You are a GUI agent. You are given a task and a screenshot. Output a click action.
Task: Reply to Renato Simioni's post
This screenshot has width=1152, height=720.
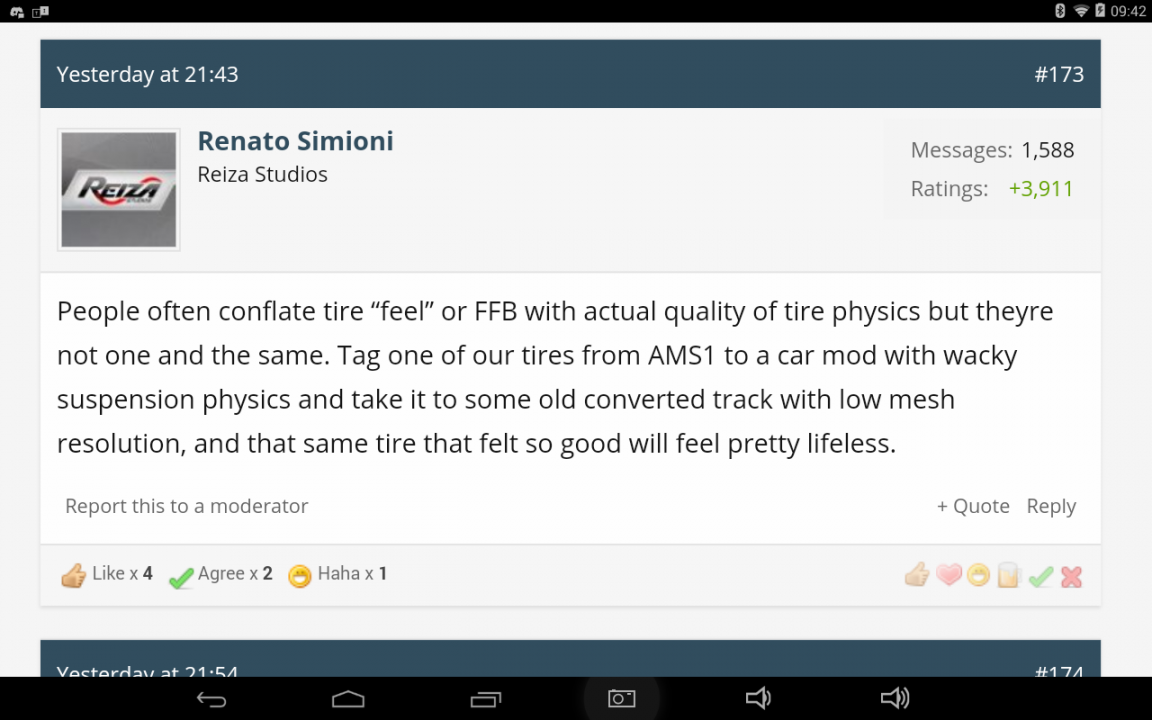point(1051,506)
